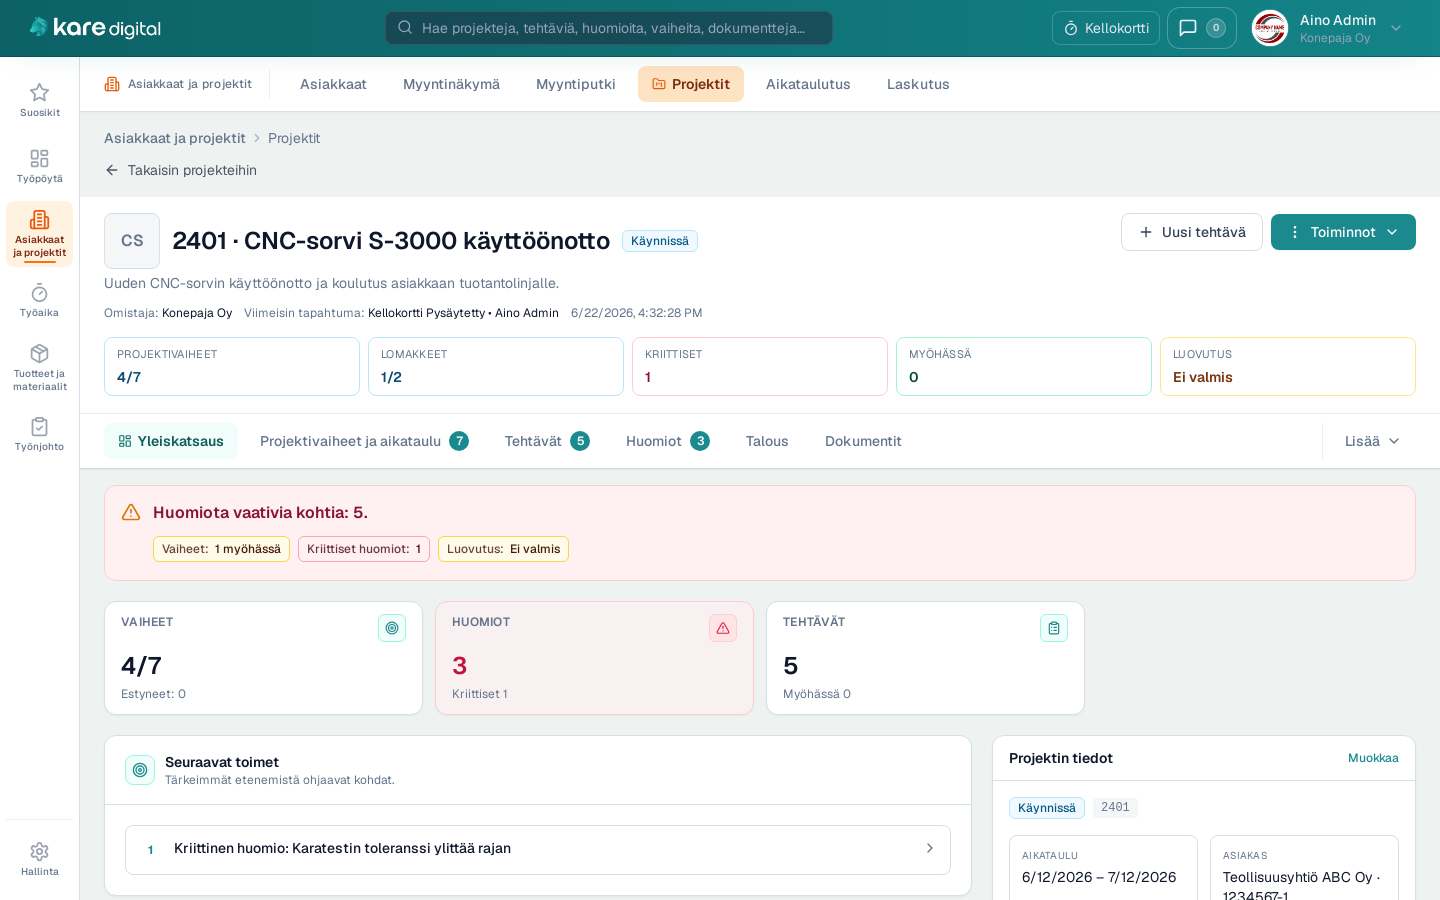The width and height of the screenshot is (1440, 900).
Task: Open the Karatestin critical issue row
Action: [x=538, y=849]
